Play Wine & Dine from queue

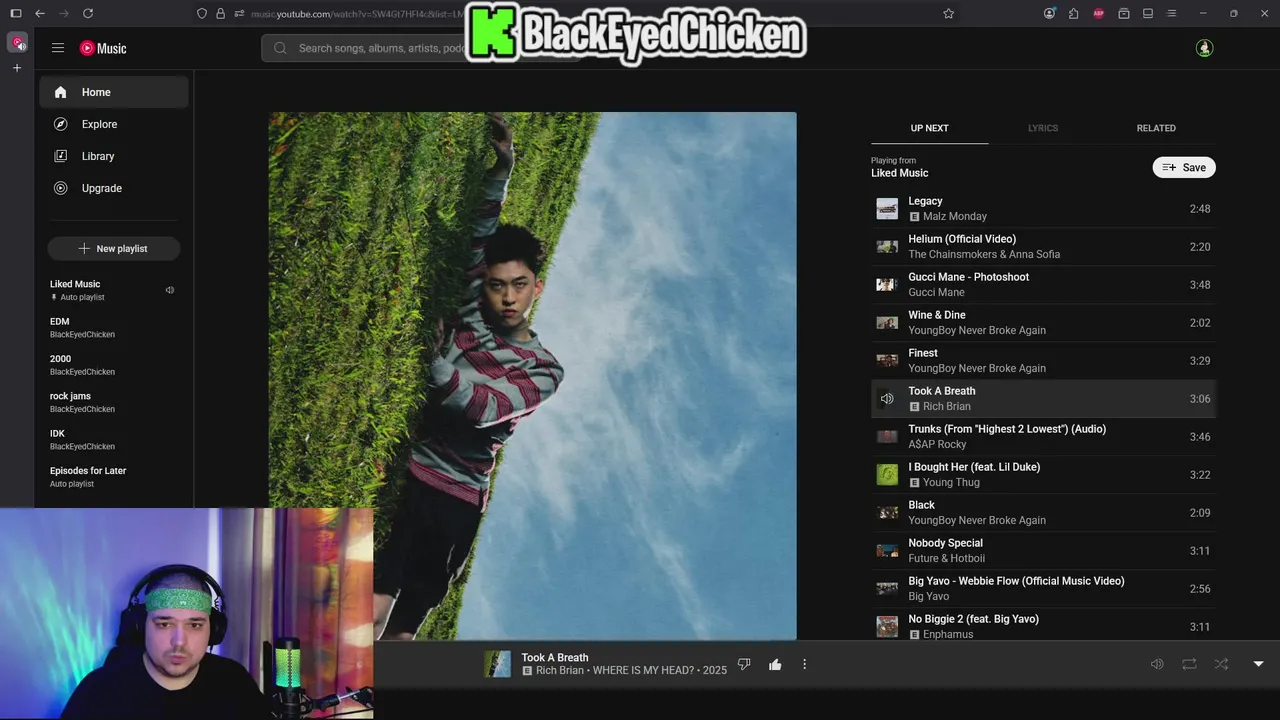tap(1043, 323)
